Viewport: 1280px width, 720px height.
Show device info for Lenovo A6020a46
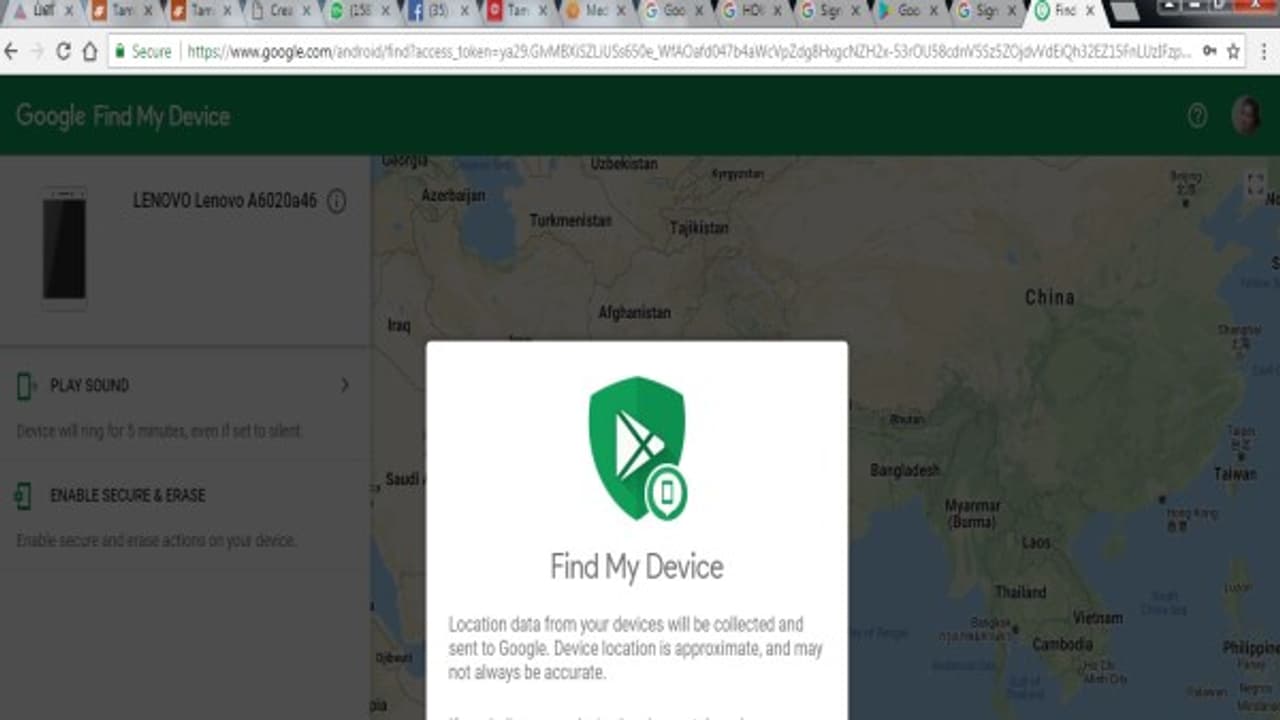tap(337, 201)
